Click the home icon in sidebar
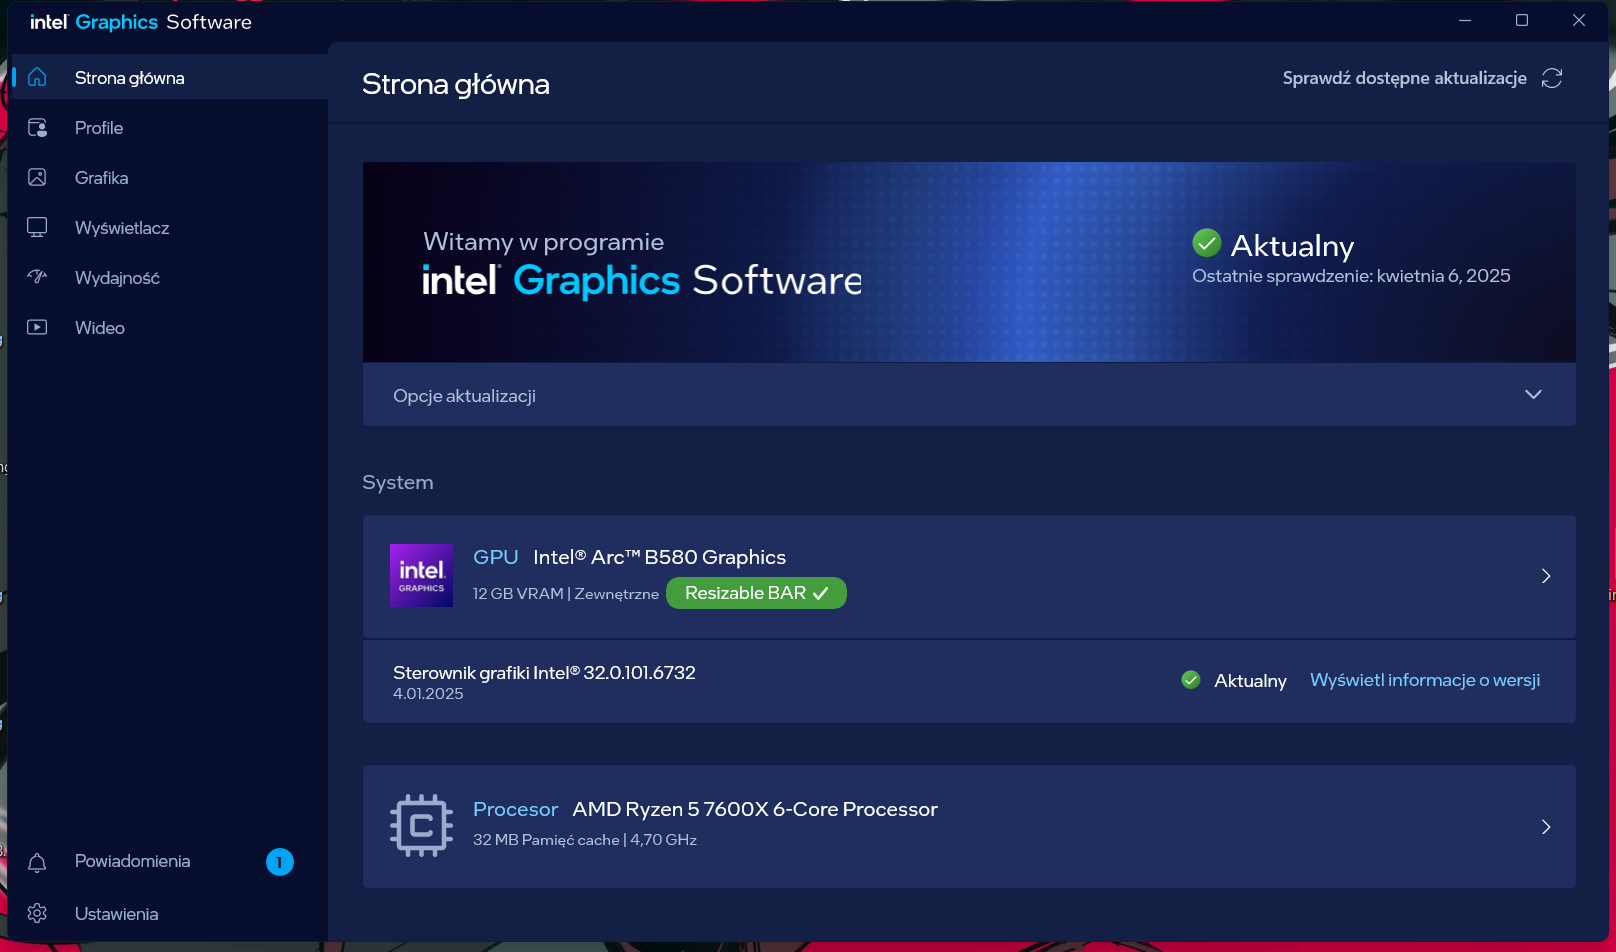1616x952 pixels. click(37, 77)
